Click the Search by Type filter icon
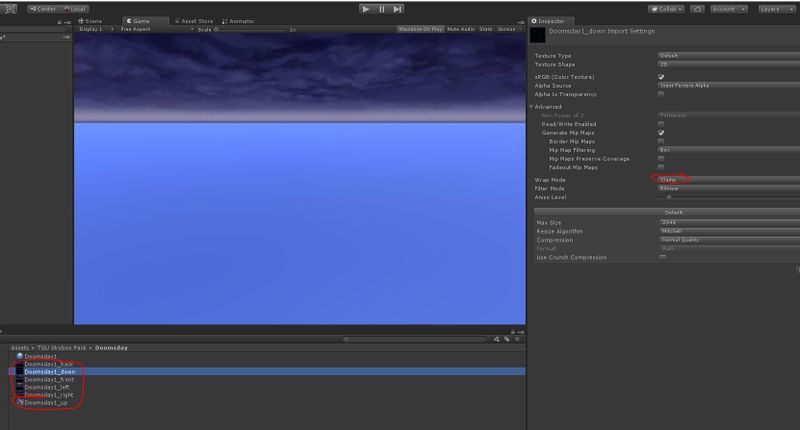Image resolution: width=800 pixels, height=430 pixels. click(x=496, y=339)
